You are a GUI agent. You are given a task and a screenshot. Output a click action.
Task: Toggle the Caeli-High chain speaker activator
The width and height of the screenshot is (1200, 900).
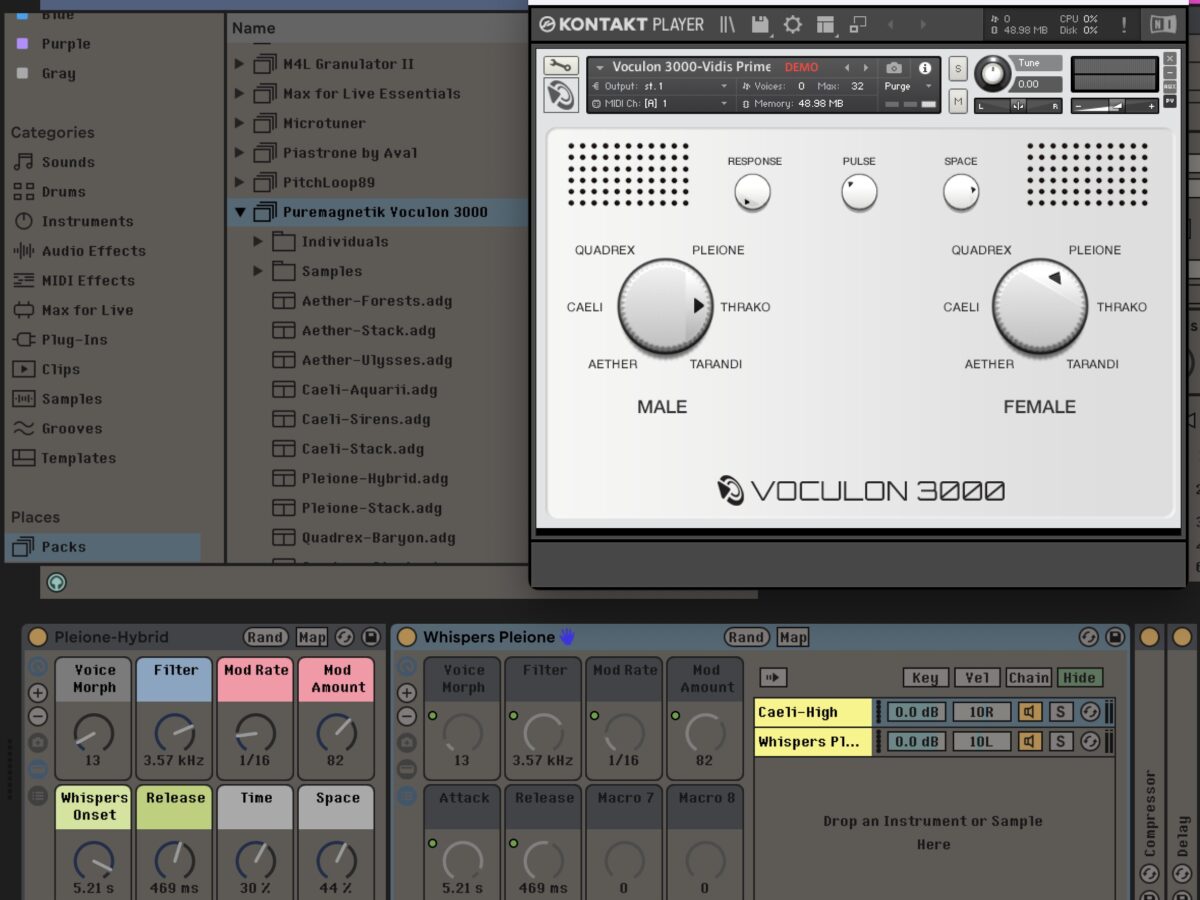(1030, 712)
